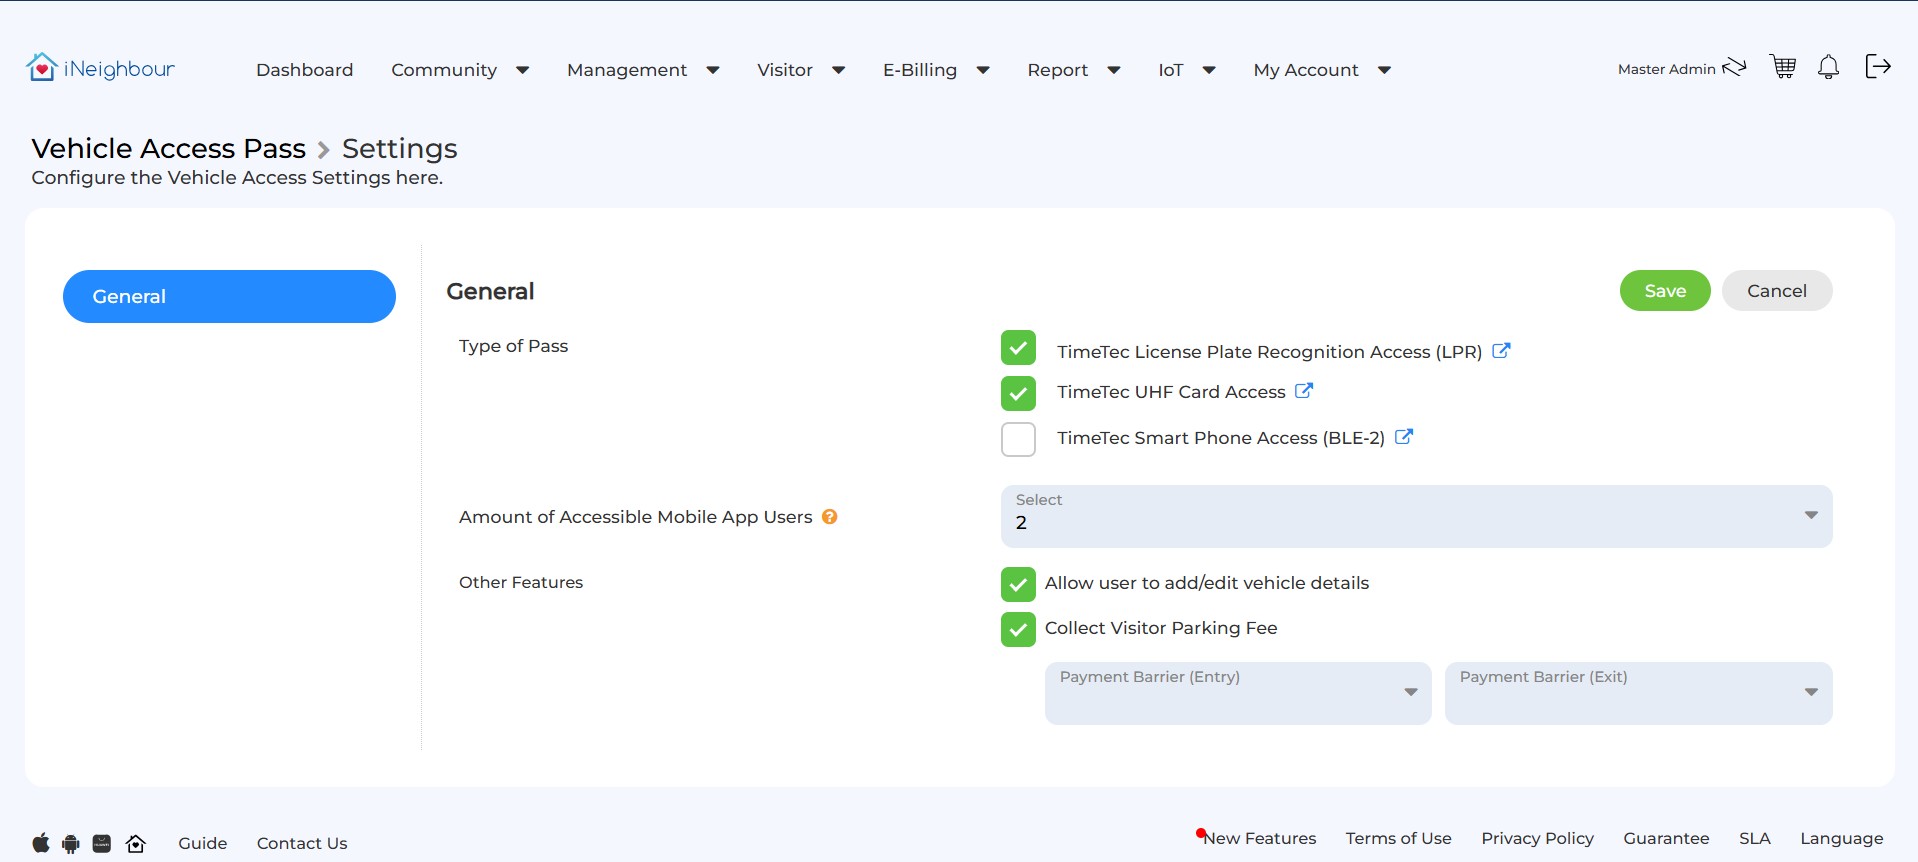Screen dimensions: 1918x862
Task: Expand the Management menu
Action: 643,70
